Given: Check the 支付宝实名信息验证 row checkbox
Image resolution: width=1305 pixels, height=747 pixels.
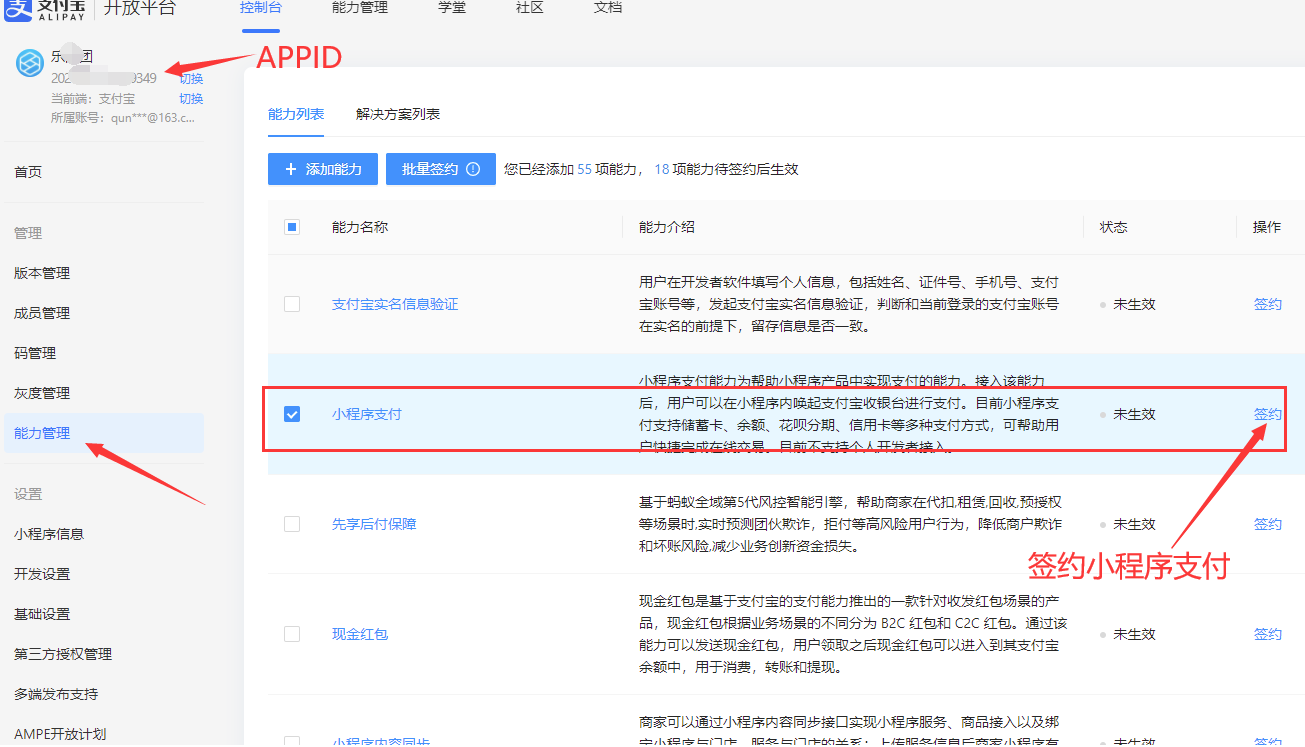Looking at the screenshot, I should coord(292,304).
